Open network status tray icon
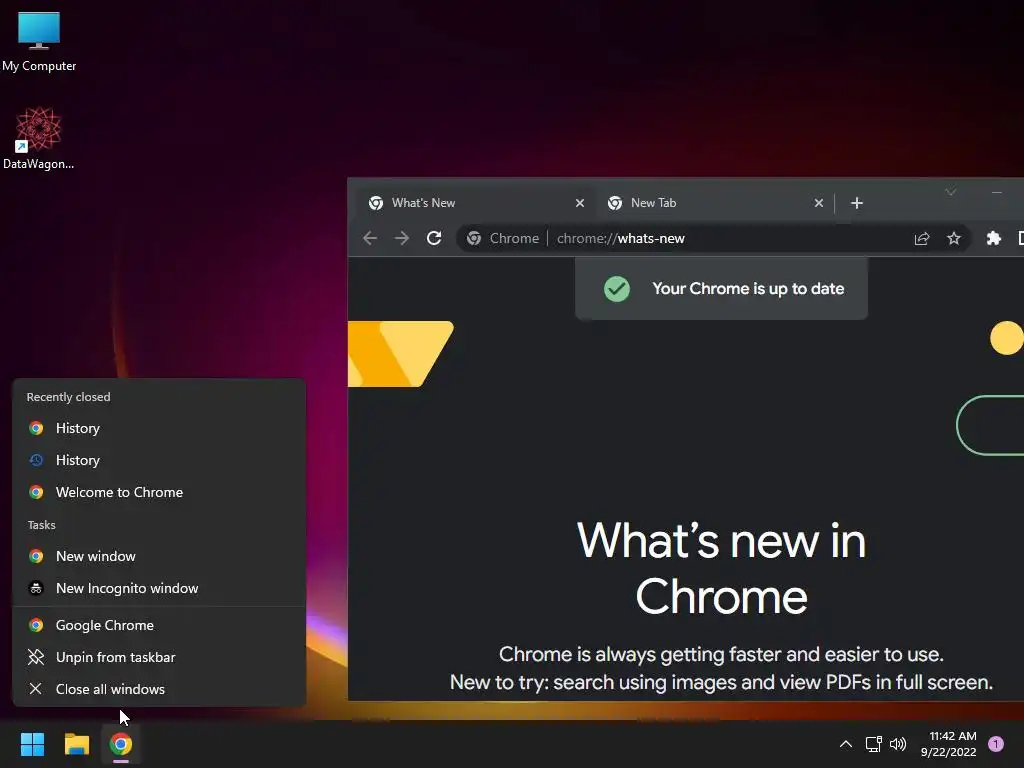1024x768 pixels. click(x=873, y=744)
